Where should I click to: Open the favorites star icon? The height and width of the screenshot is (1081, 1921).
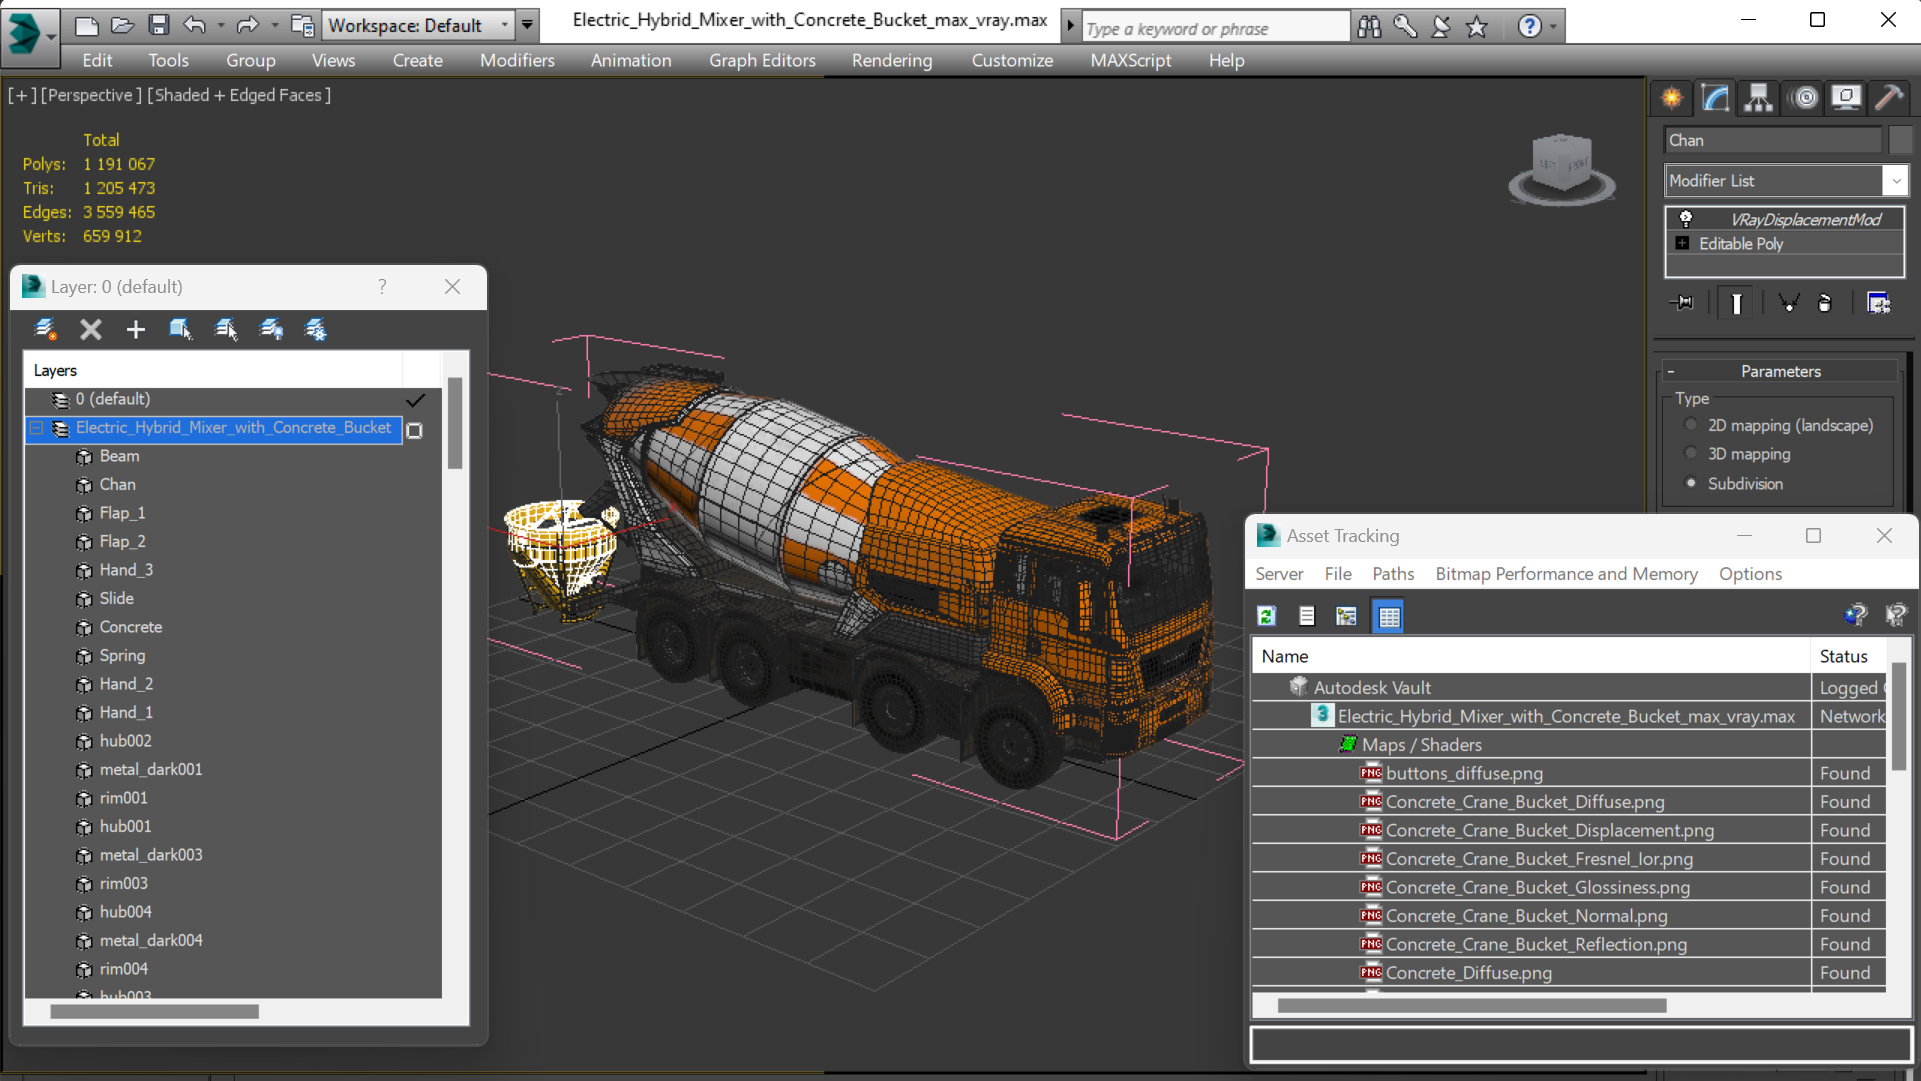pos(1477,27)
